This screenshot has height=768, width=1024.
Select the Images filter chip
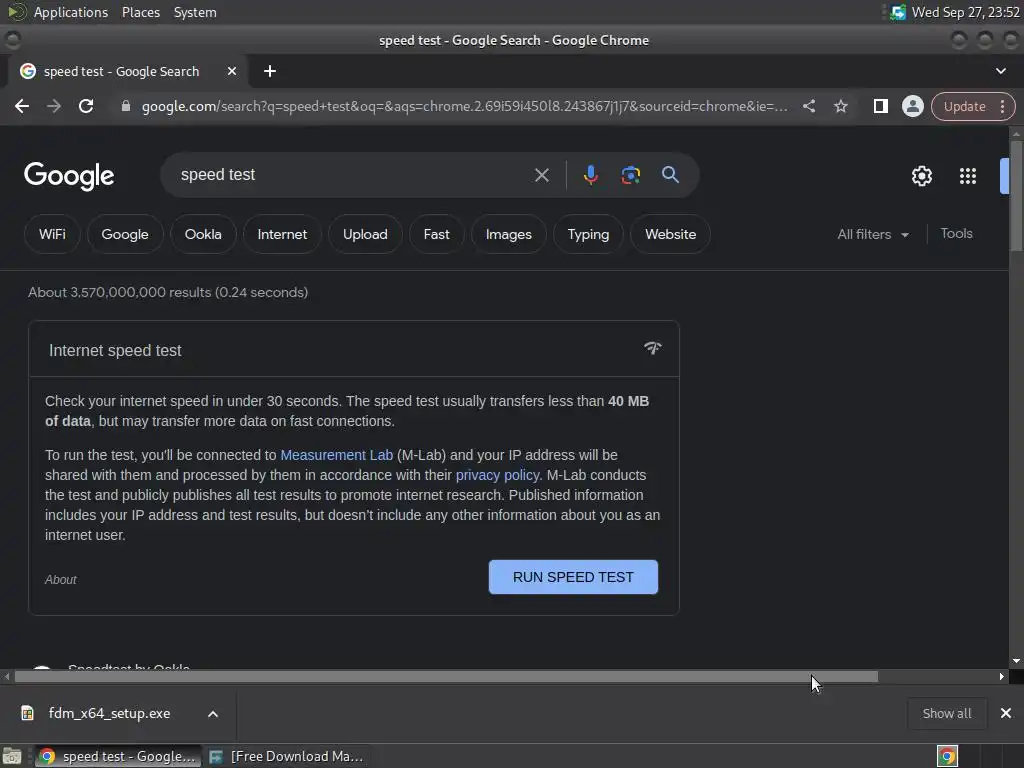[509, 234]
